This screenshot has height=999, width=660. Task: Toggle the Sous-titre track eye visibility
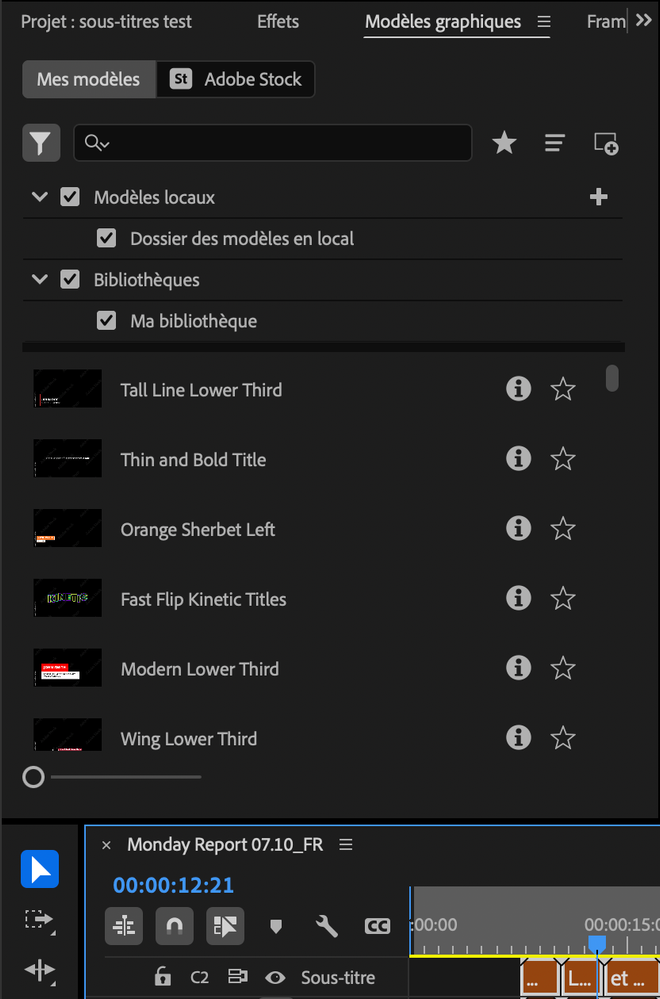tap(275, 977)
